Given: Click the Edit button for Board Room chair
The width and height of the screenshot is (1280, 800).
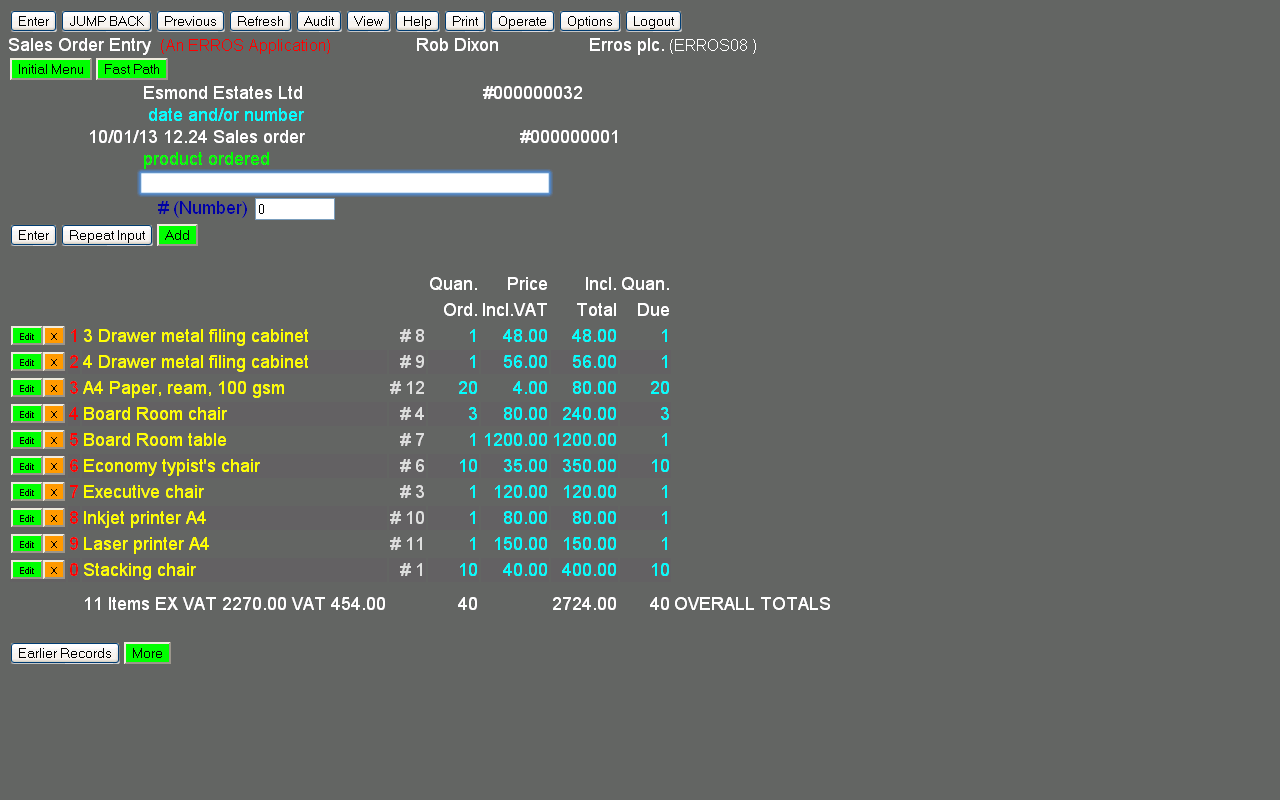Looking at the screenshot, I should coord(27,414).
